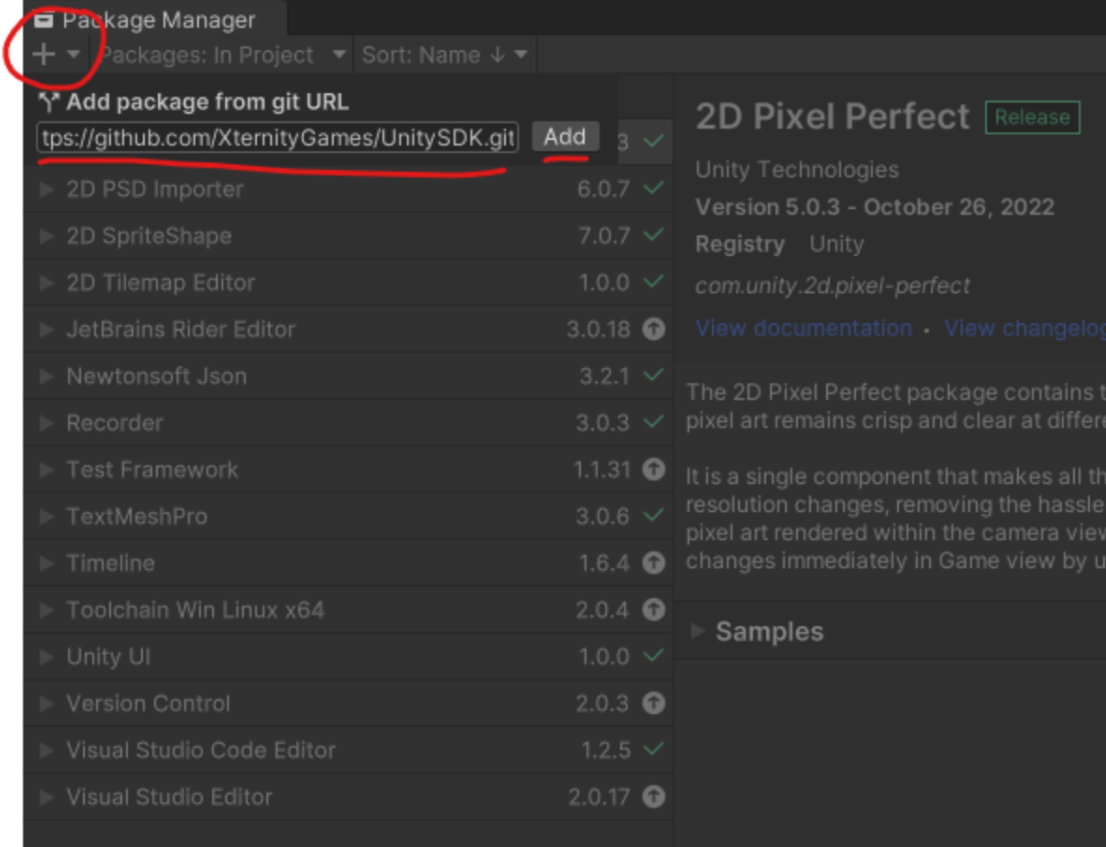Open the Packages: In Project dropdown

(x=223, y=54)
